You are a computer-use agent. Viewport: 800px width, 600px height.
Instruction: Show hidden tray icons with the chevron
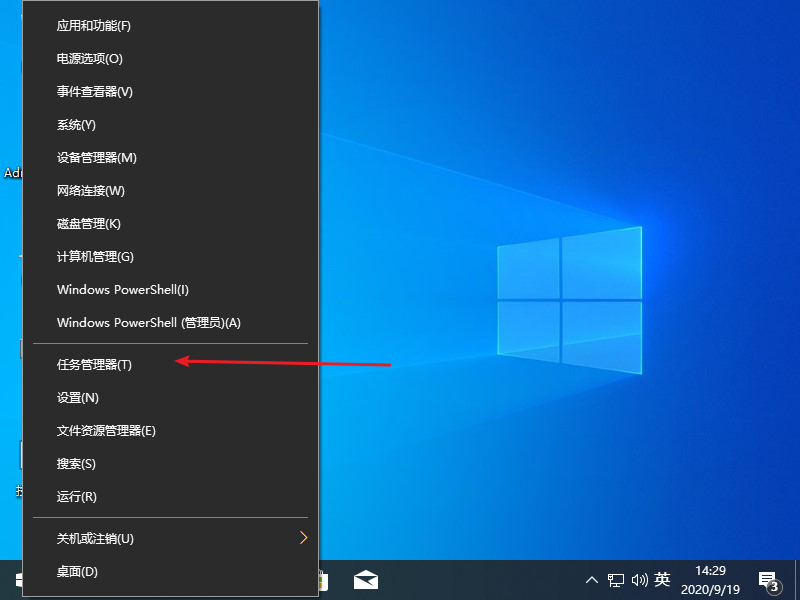pos(593,580)
